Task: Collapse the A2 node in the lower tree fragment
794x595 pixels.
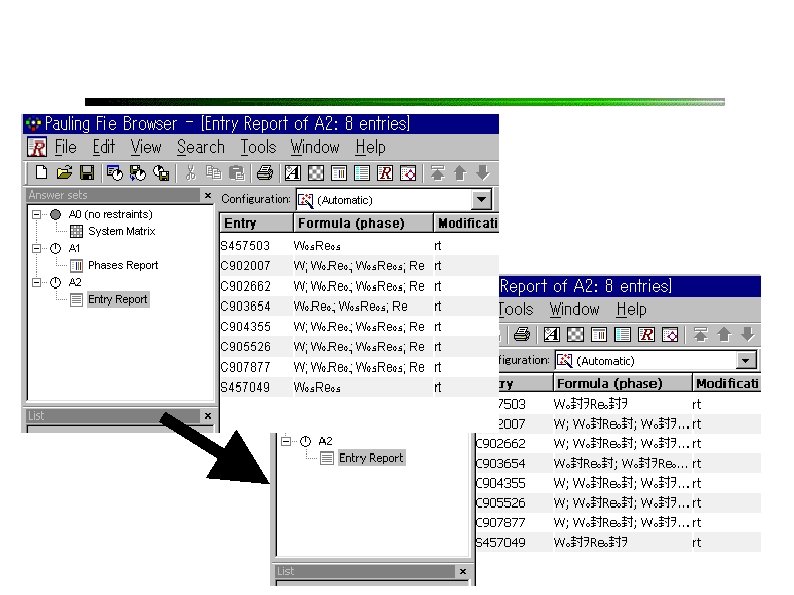Action: (286, 442)
